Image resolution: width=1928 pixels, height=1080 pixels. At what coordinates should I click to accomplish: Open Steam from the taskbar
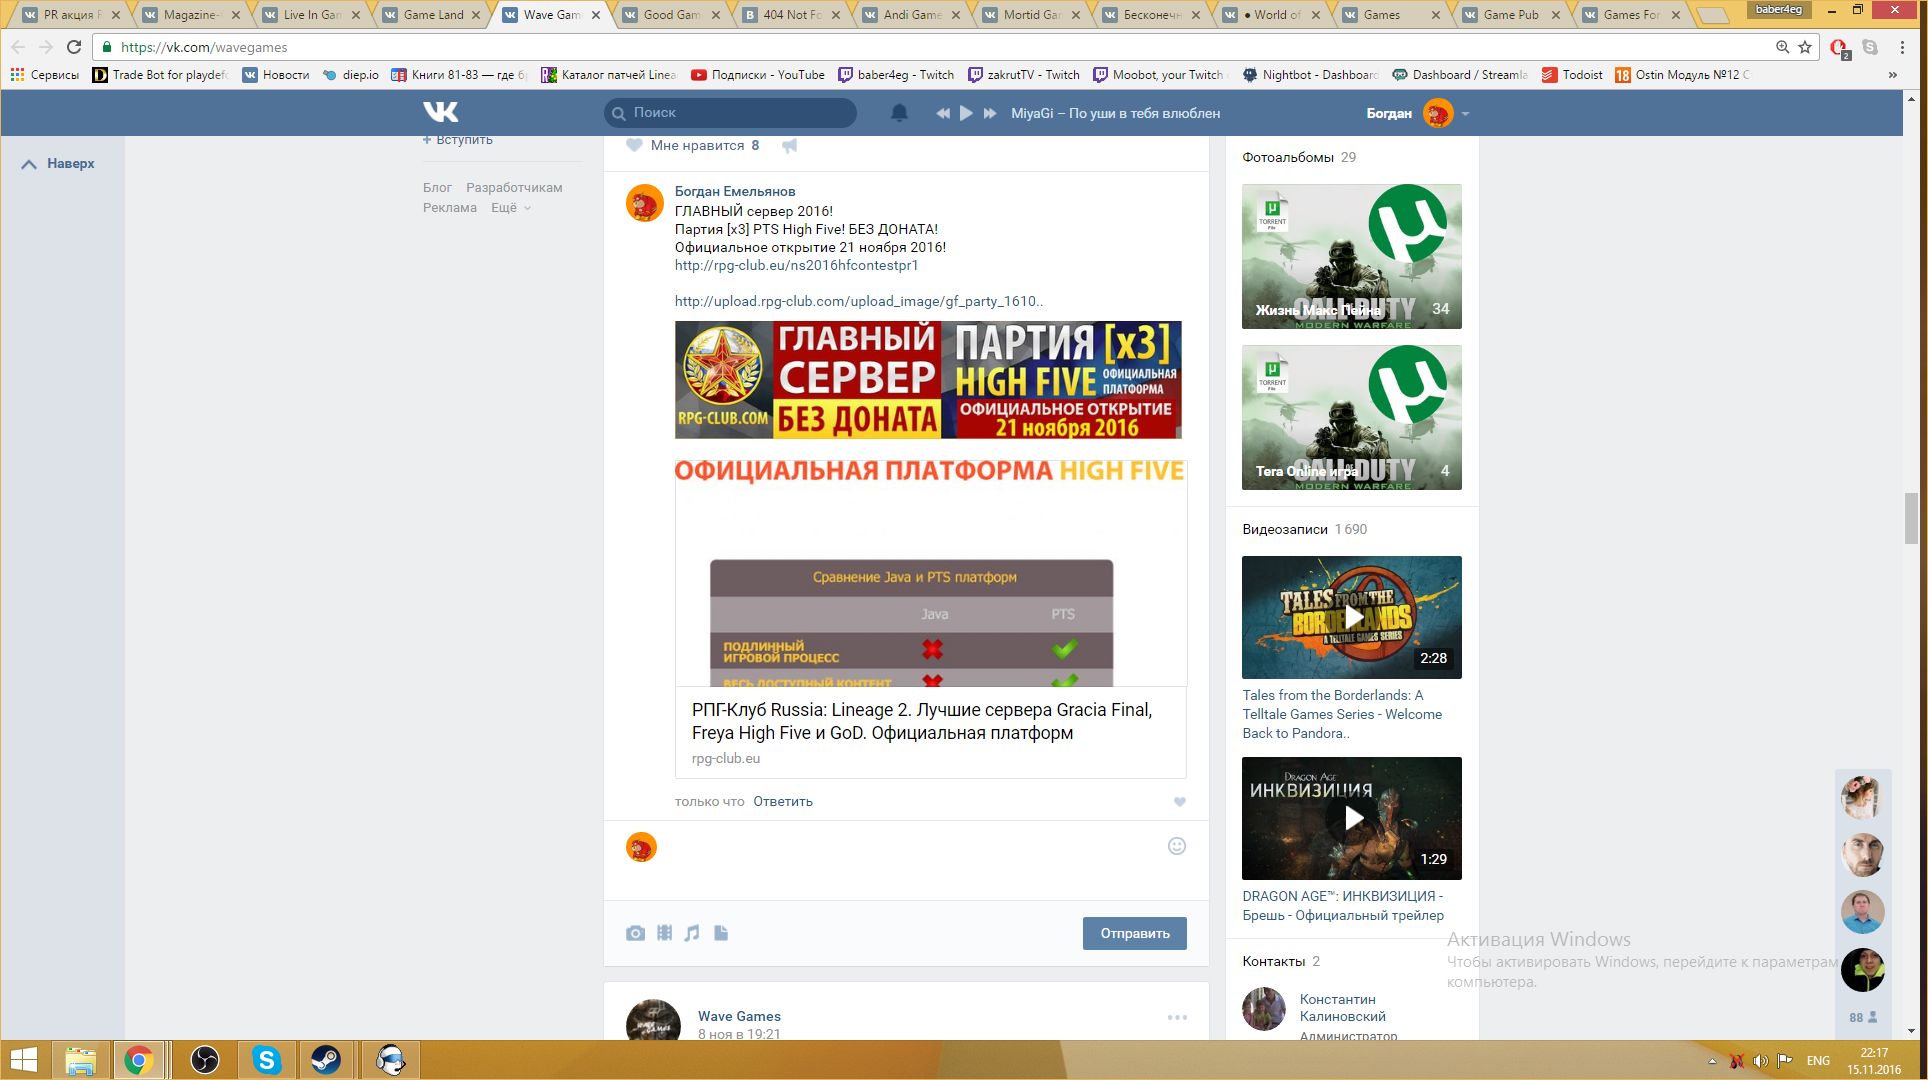coord(326,1060)
